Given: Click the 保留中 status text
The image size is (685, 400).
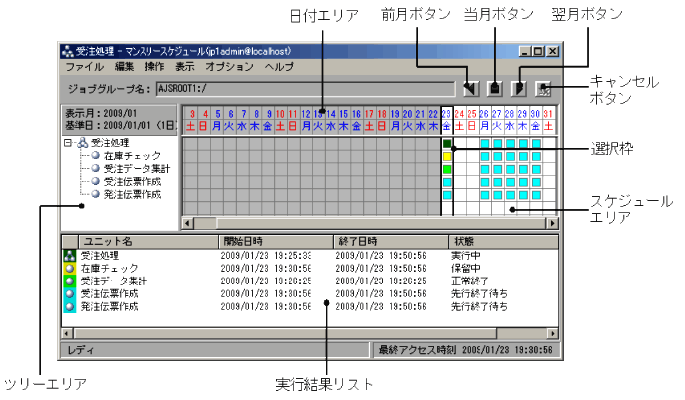Looking at the screenshot, I should (x=466, y=268).
